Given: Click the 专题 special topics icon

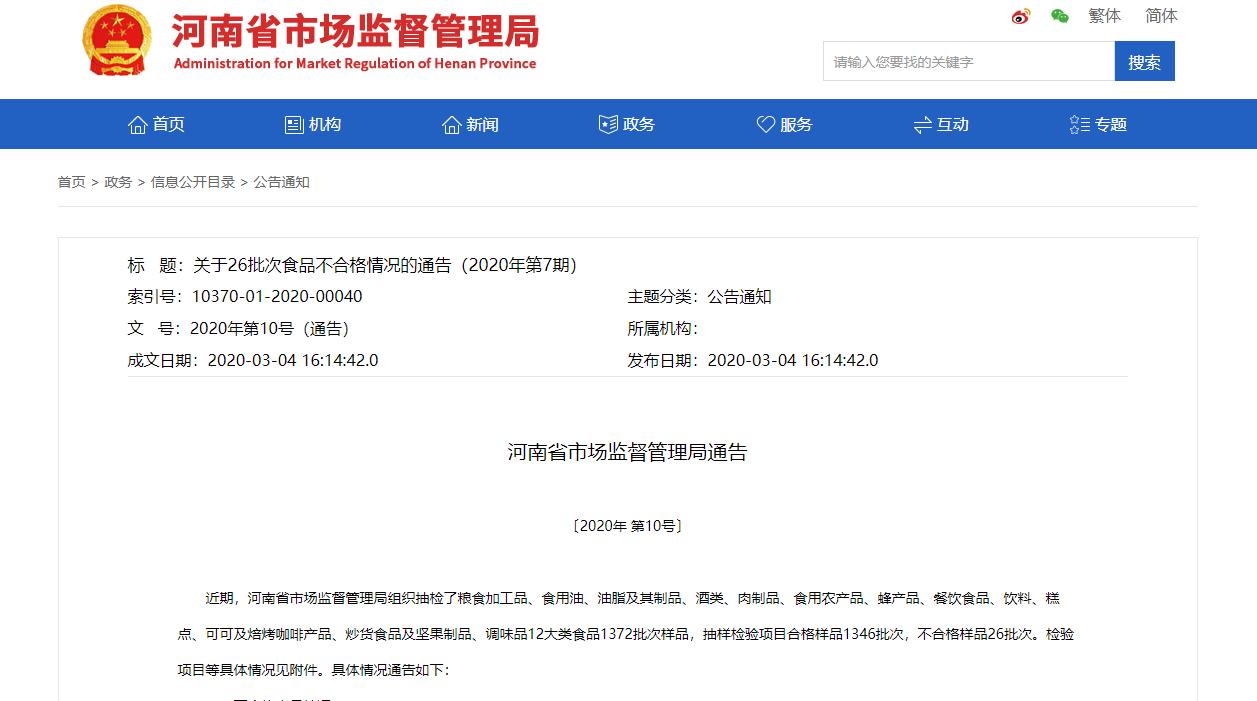Looking at the screenshot, I should (1078, 123).
